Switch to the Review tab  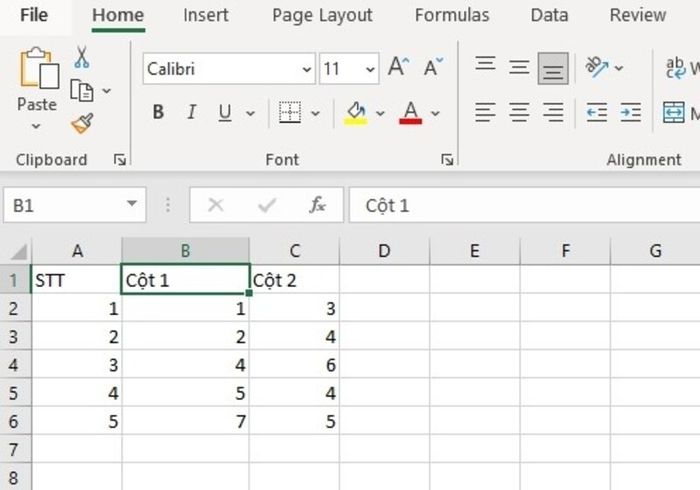(638, 15)
